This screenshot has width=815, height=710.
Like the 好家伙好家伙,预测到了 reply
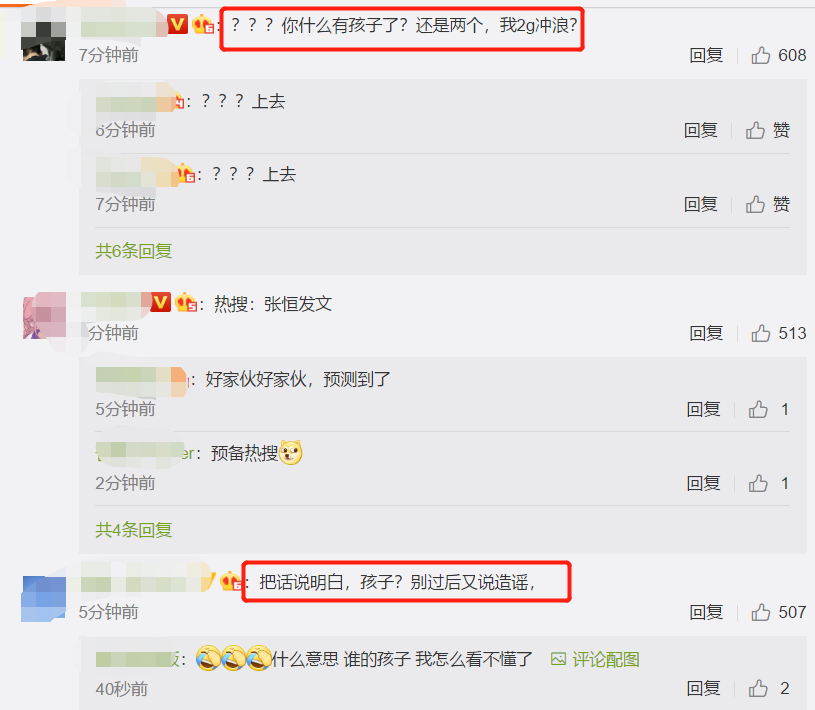tap(758, 410)
